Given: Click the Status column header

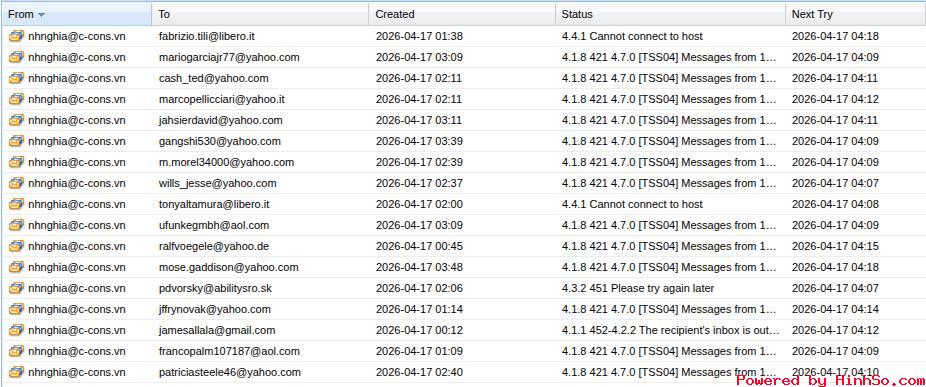Looking at the screenshot, I should tap(670, 14).
